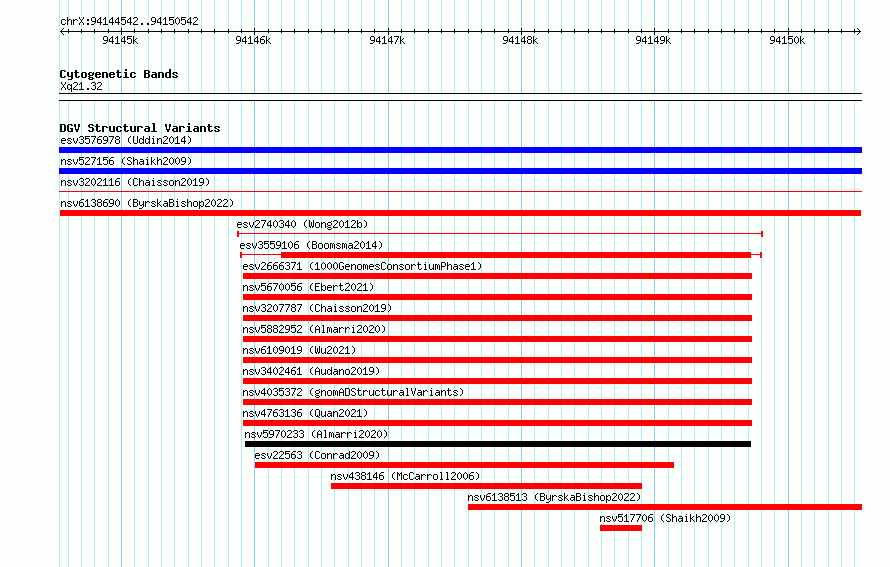Click the nsv5882952 (Almarri2020) label
Viewport: 890px width, 567px height.
tap(314, 329)
